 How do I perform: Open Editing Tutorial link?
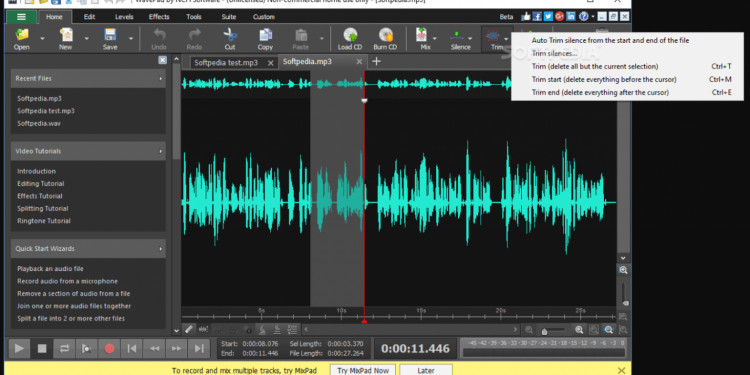tap(41, 184)
